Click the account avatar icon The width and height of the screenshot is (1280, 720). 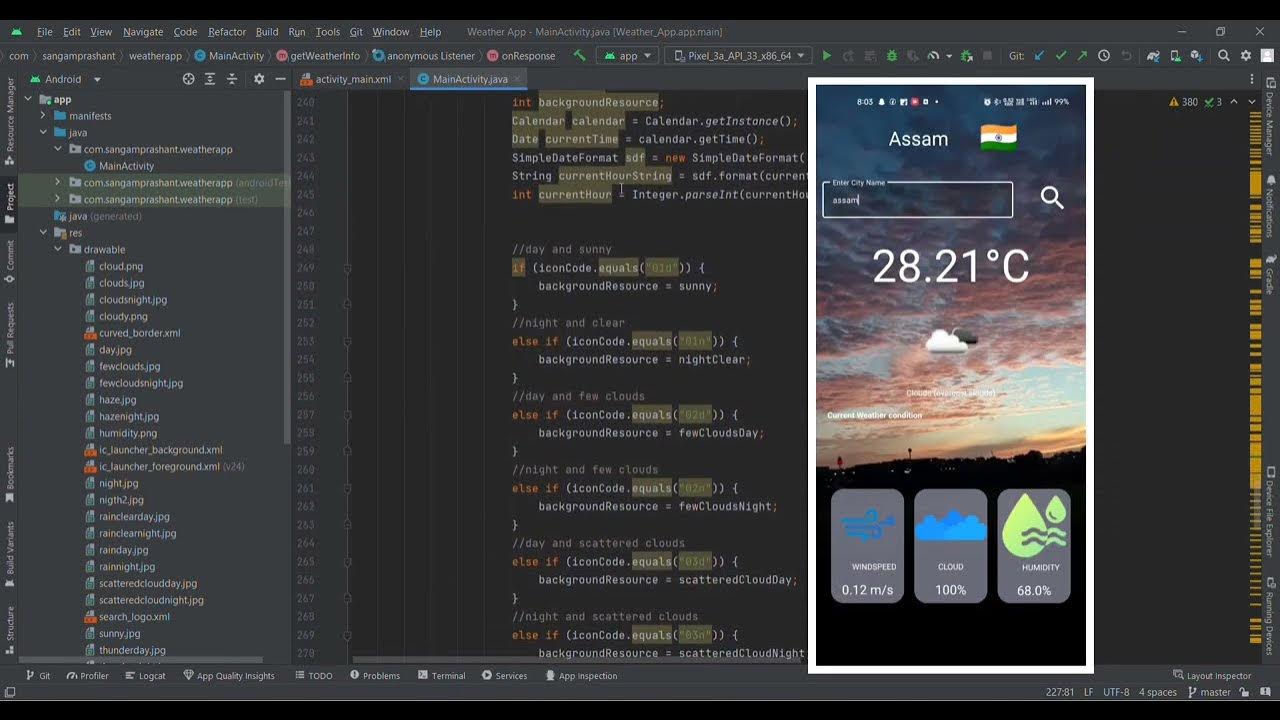(x=1267, y=56)
